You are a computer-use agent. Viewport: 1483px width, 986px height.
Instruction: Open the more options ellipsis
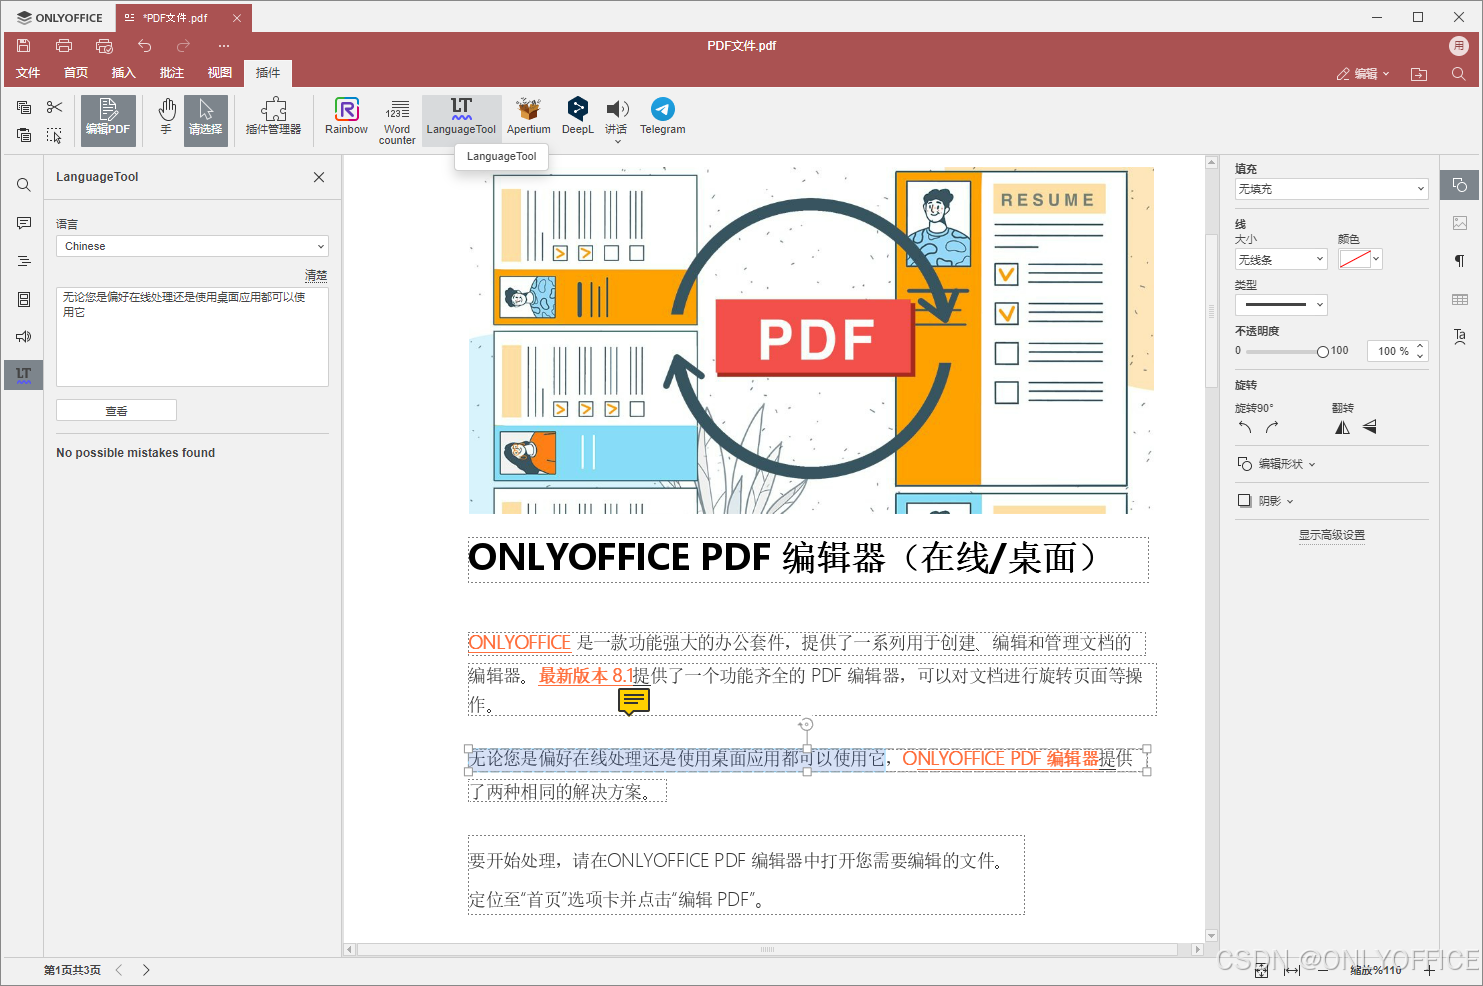tap(224, 45)
